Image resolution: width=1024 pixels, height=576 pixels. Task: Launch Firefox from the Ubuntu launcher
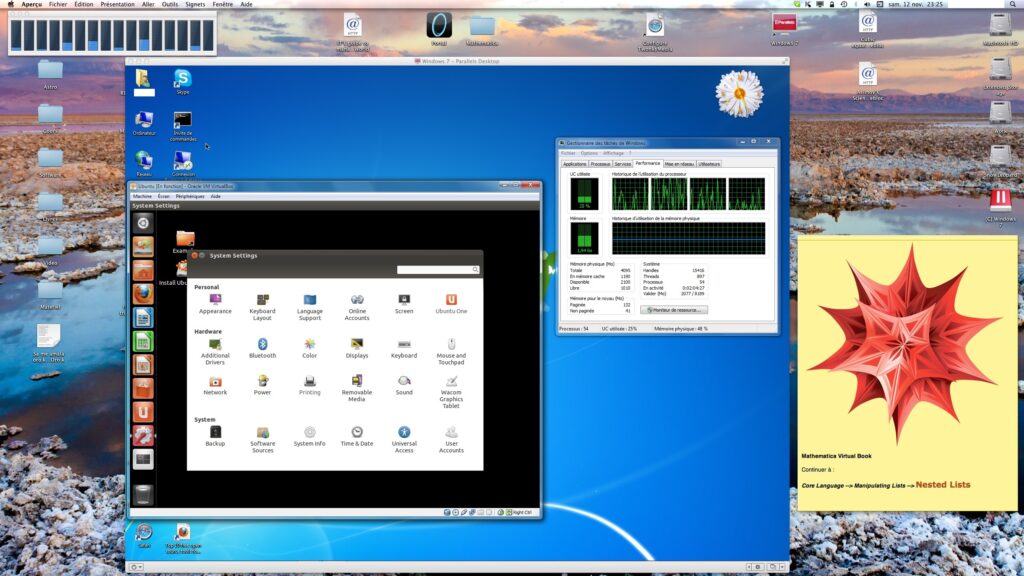(143, 294)
